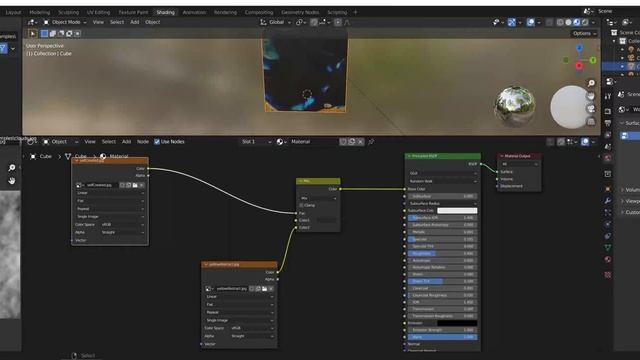Open image browse icon in upper texture node
640x360 pixels.
tap(80, 185)
